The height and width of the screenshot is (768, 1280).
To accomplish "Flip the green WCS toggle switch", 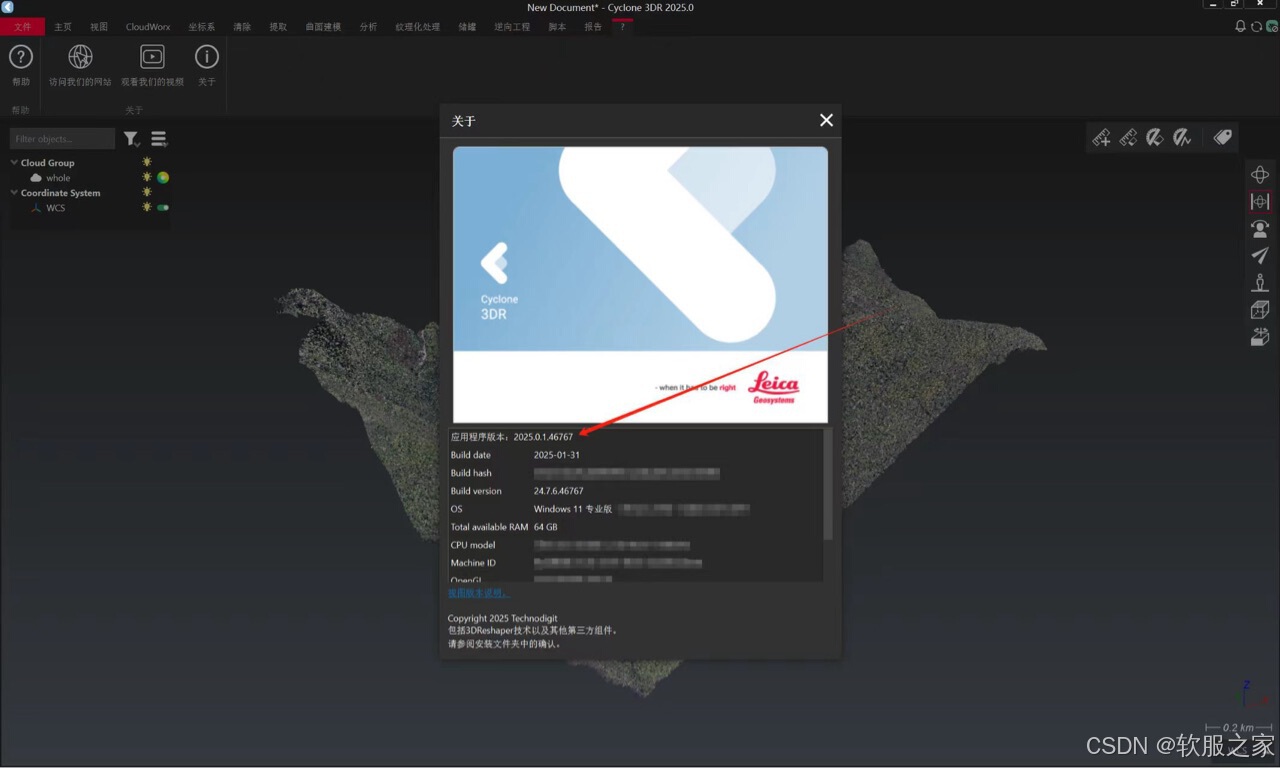I will (163, 208).
